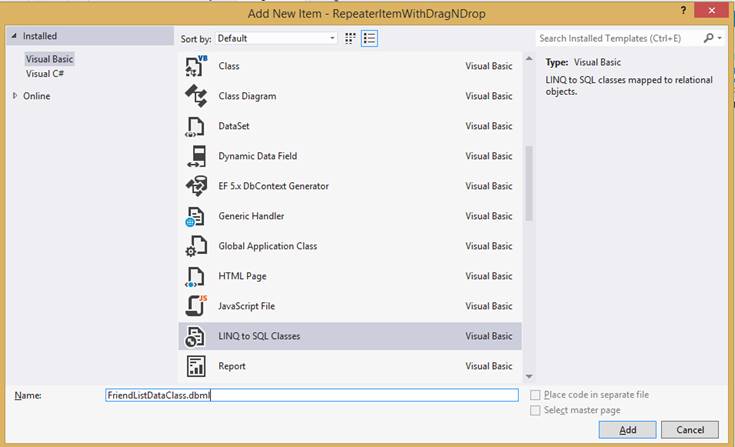Click the EF 5.x DbContext Generator icon
The width and height of the screenshot is (735, 447).
(x=196, y=186)
